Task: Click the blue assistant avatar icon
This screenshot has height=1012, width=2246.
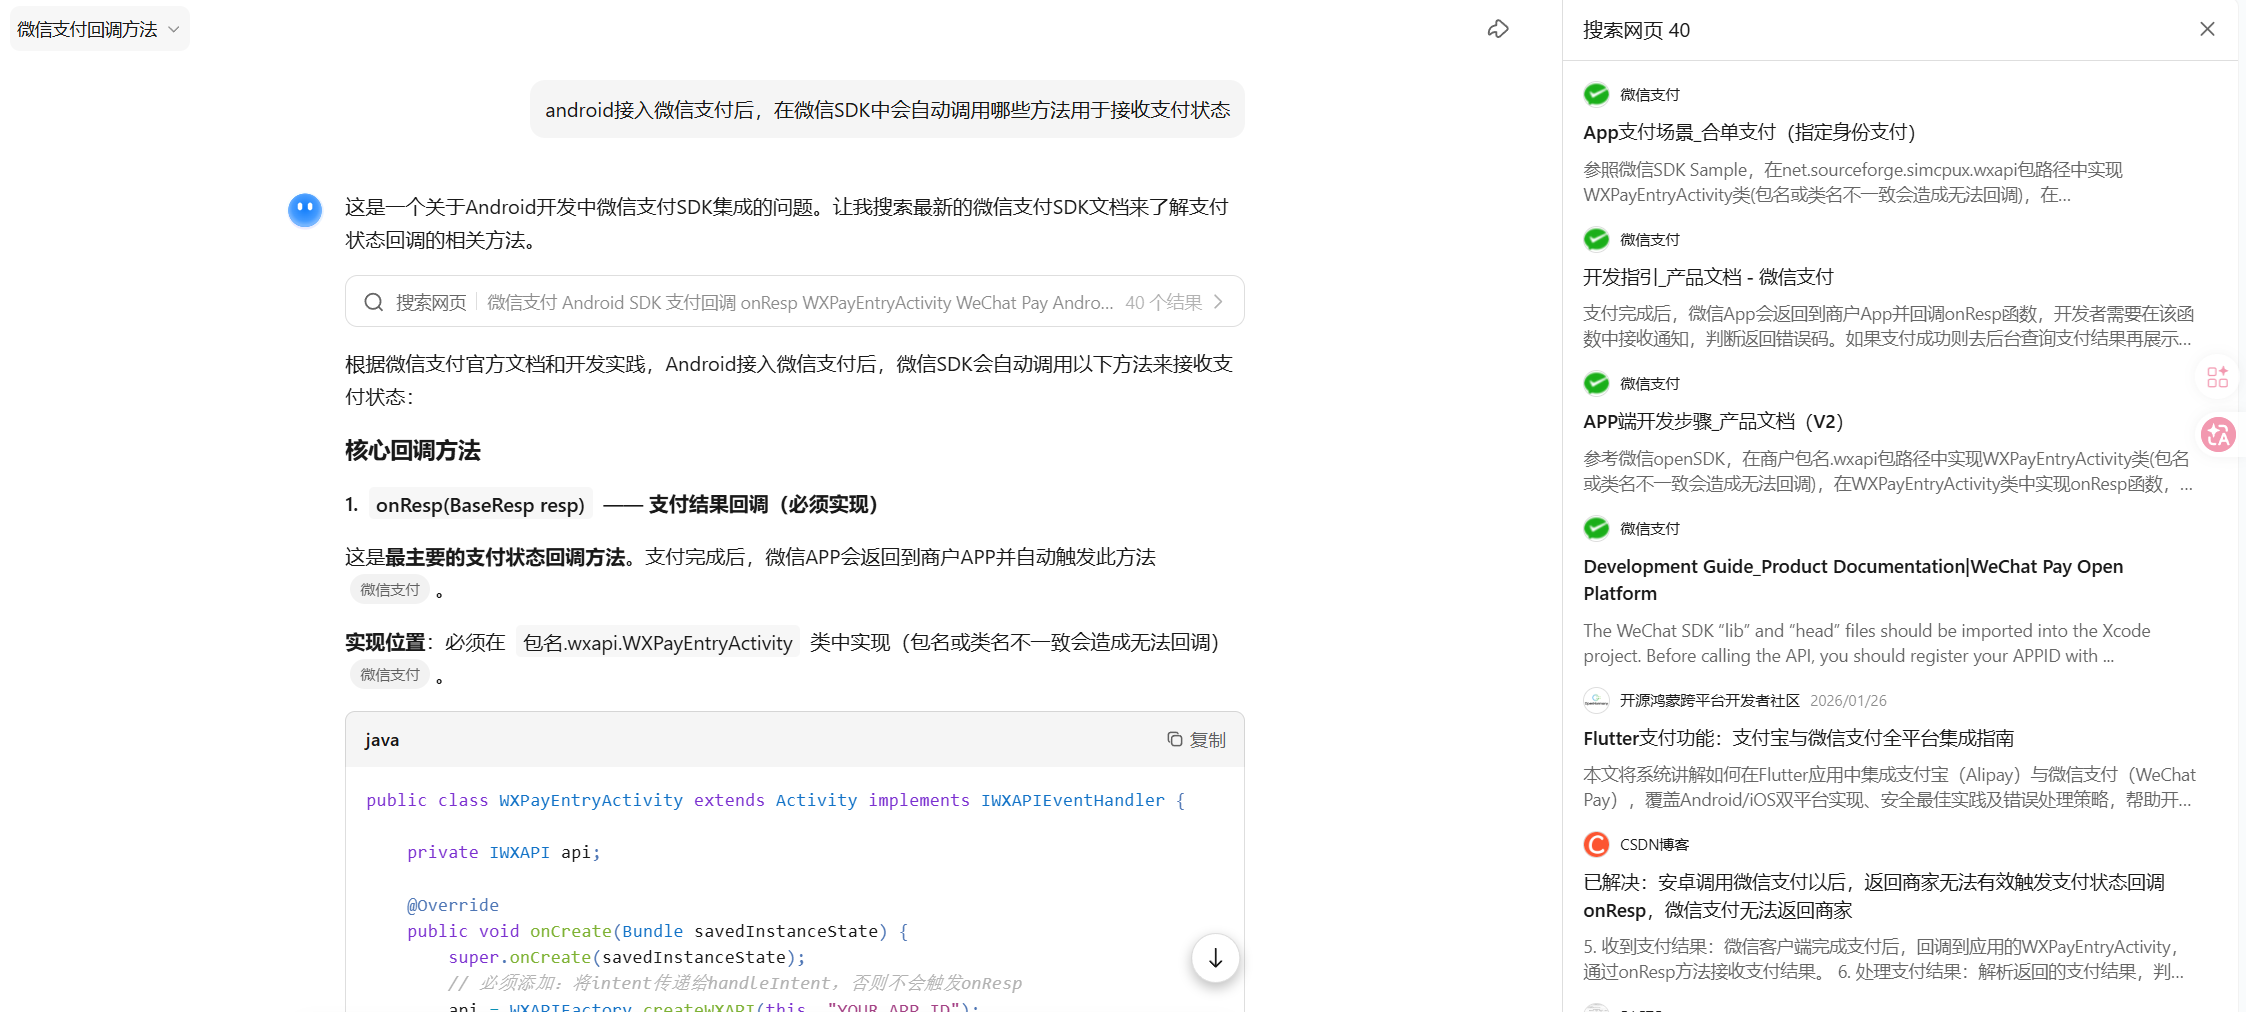Action: click(305, 210)
